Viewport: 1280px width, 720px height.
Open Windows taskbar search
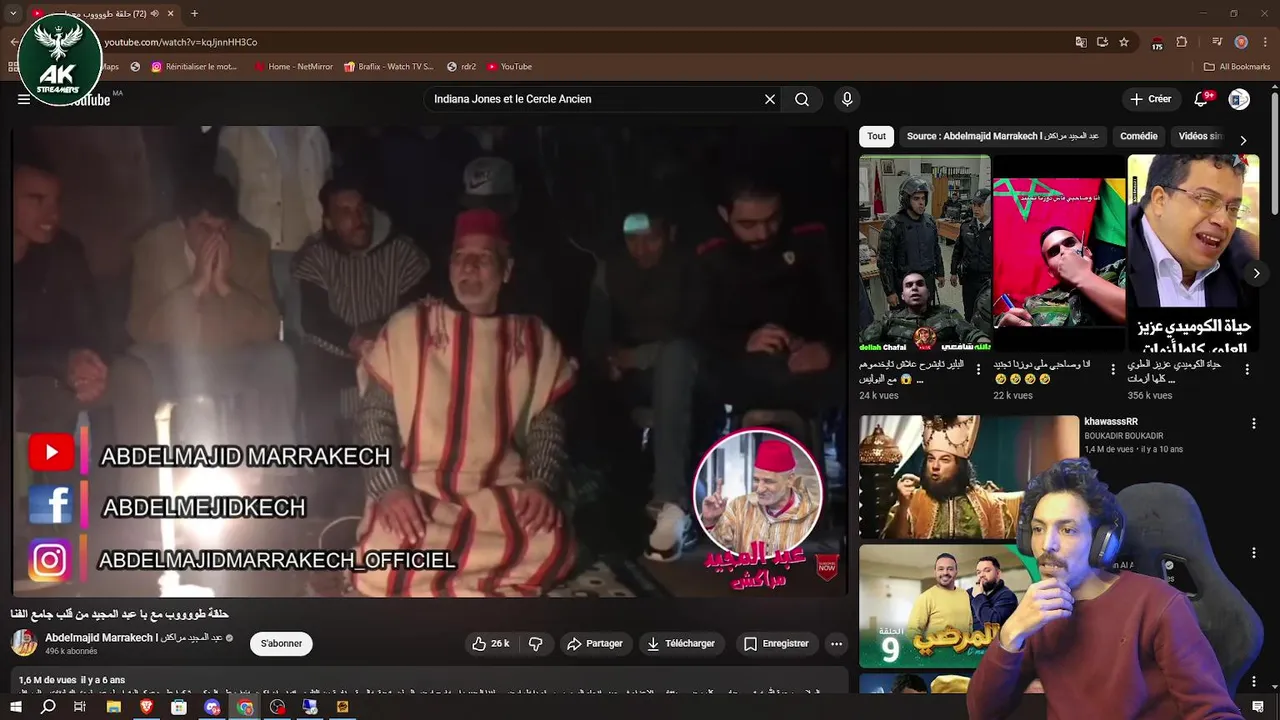(48, 707)
